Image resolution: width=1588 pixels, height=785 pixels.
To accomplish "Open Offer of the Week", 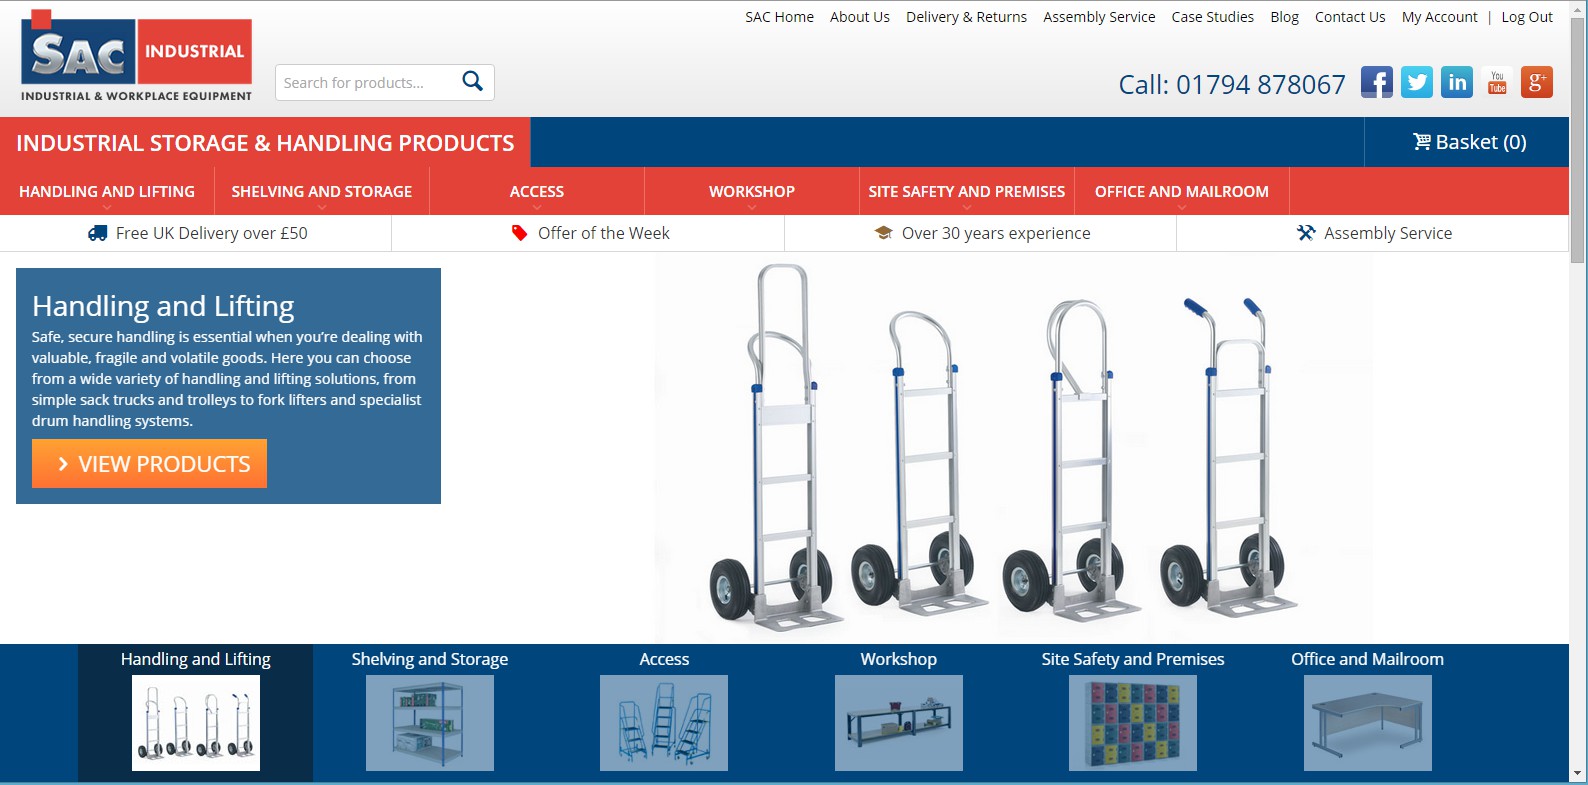I will [x=590, y=233].
